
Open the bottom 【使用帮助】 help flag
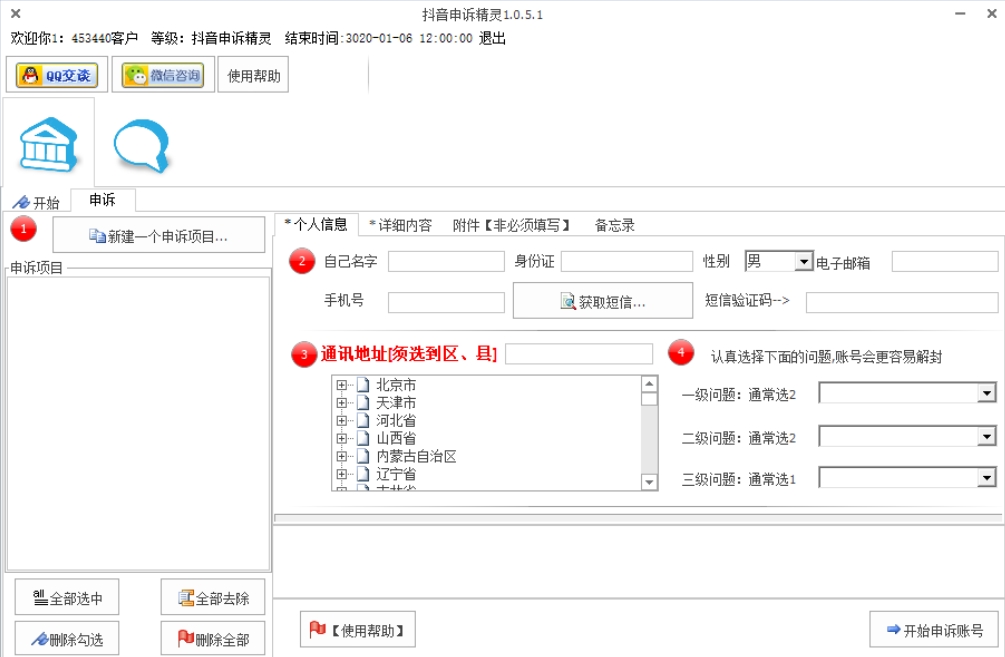click(357, 629)
